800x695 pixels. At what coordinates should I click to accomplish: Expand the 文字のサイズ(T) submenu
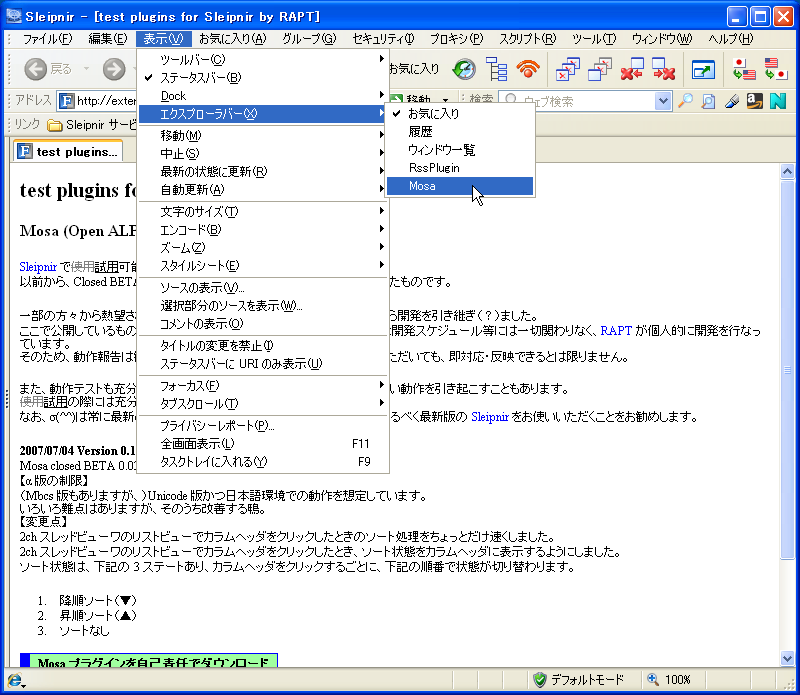(263, 211)
